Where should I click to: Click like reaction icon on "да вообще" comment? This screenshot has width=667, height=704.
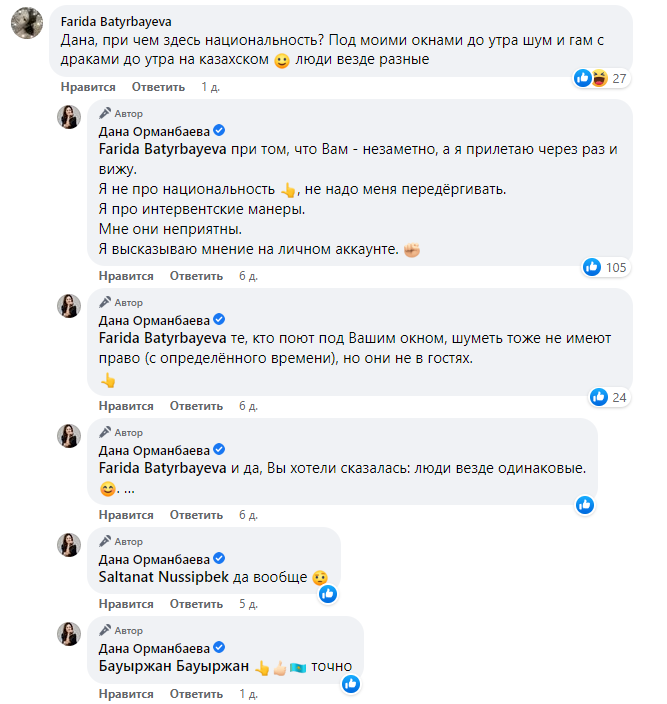[x=326, y=594]
